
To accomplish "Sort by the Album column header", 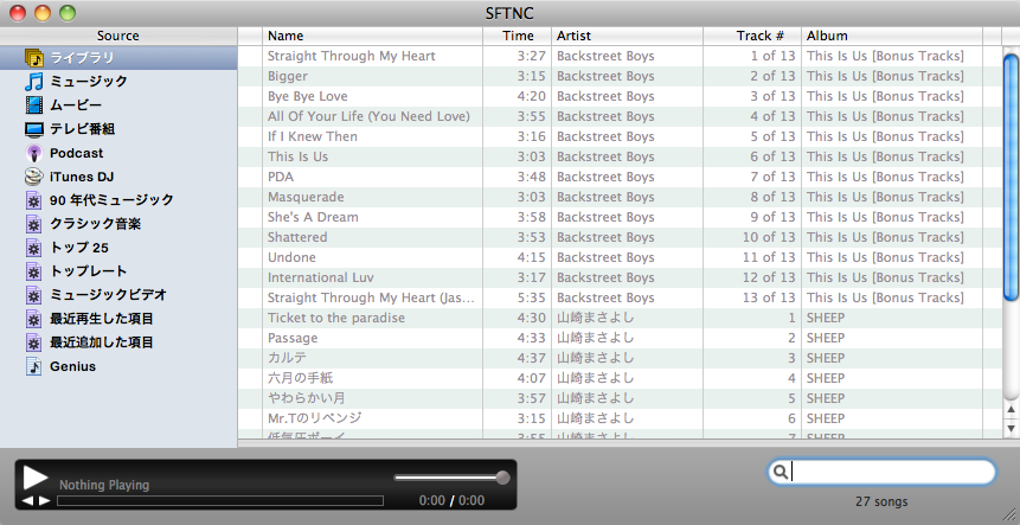I will (892, 36).
